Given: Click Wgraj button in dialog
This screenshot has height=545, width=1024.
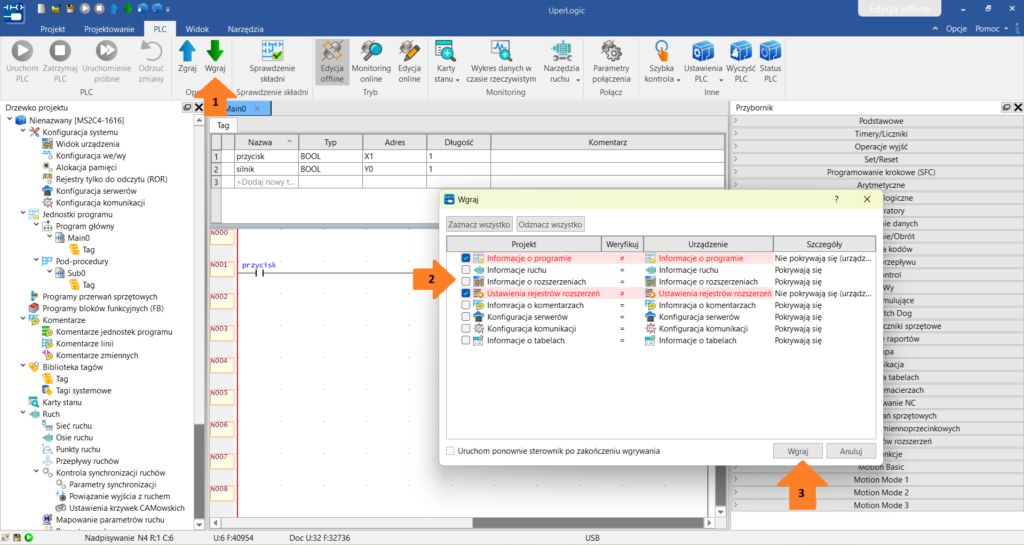Looking at the screenshot, I should coord(797,451).
